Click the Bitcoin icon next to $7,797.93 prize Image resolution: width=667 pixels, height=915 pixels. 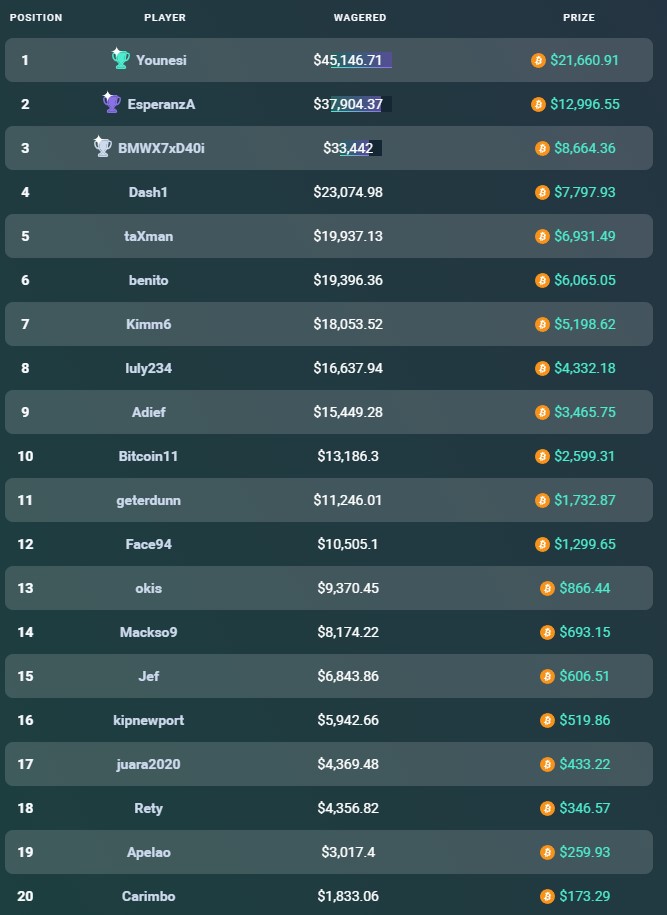click(543, 192)
